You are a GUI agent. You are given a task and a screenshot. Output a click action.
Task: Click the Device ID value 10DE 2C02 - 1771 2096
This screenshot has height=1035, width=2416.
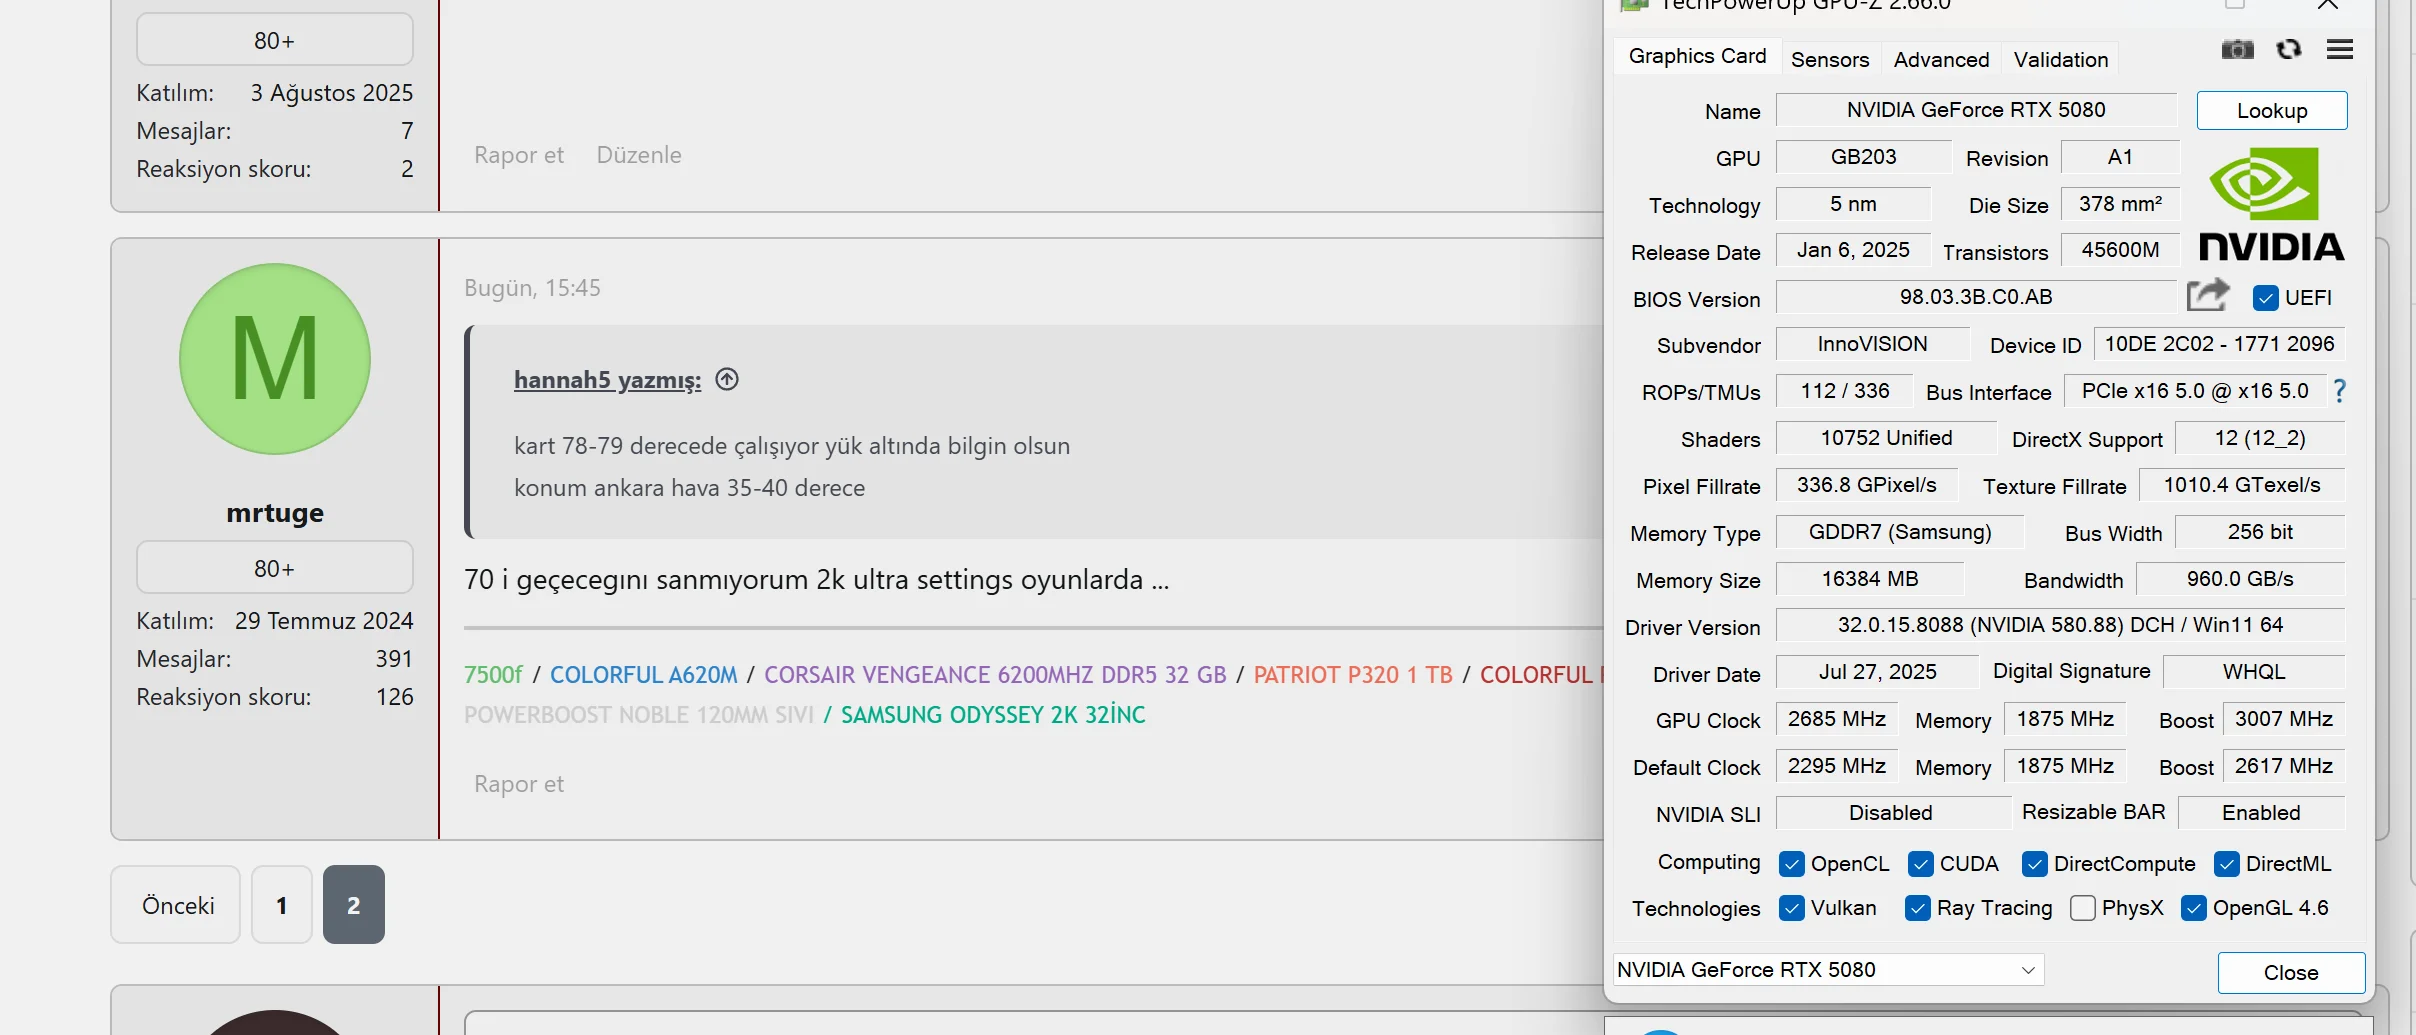(x=2219, y=344)
